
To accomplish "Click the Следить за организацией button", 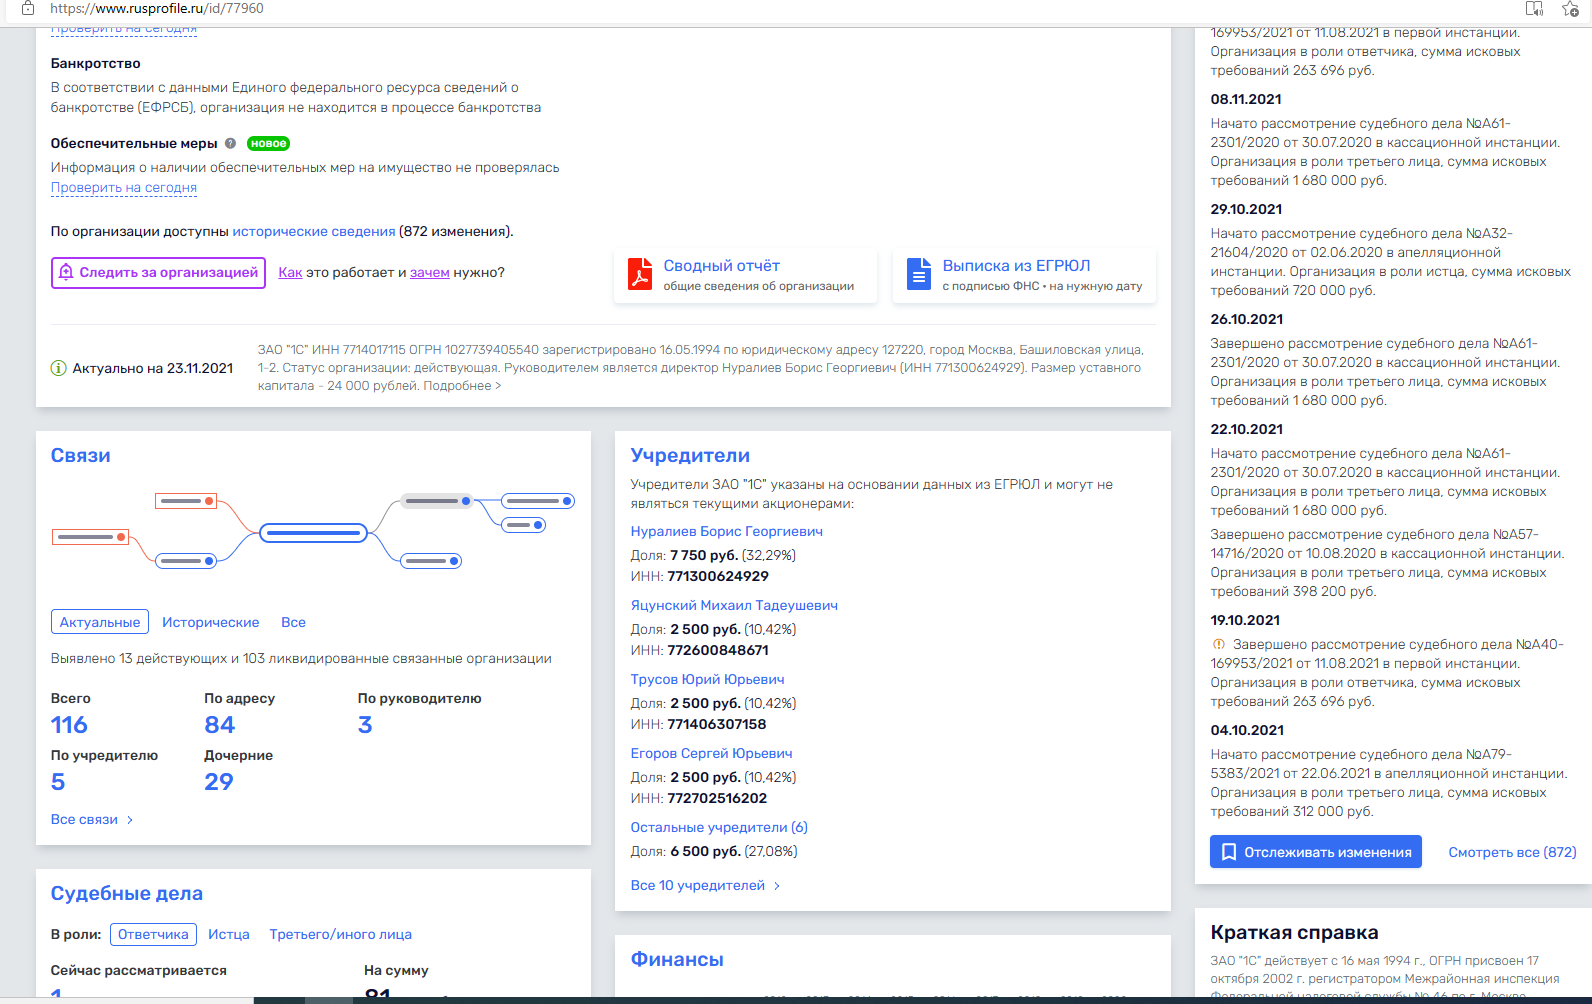I will (158, 273).
